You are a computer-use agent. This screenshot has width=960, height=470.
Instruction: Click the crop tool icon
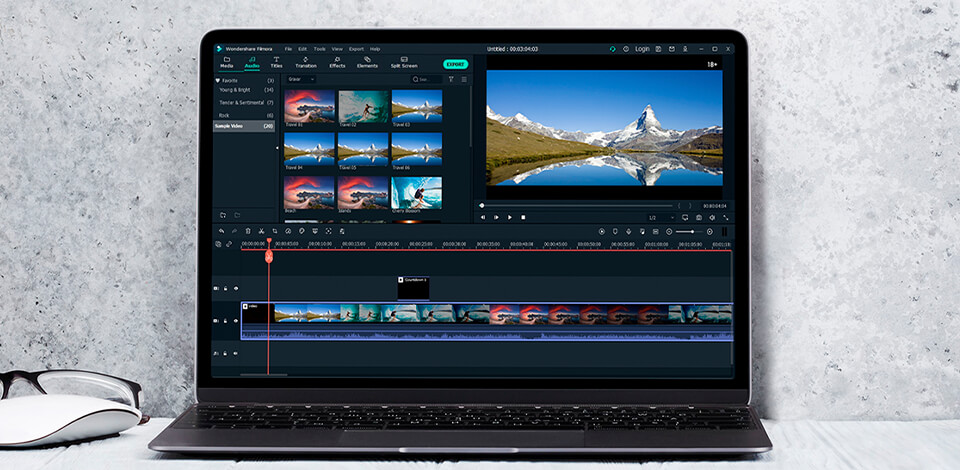point(275,231)
